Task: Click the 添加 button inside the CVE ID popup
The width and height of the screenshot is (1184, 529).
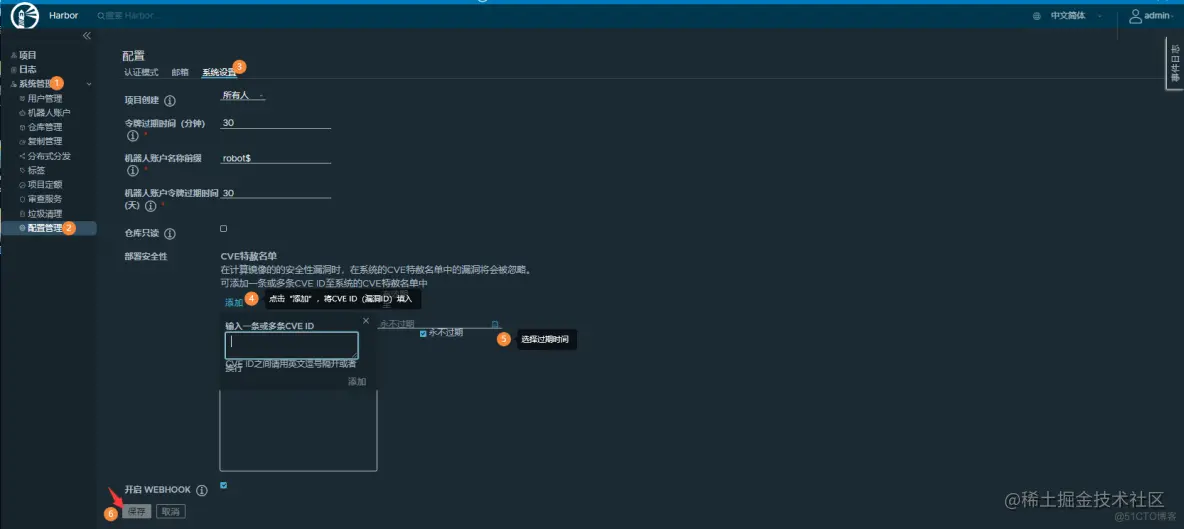Action: pos(357,382)
